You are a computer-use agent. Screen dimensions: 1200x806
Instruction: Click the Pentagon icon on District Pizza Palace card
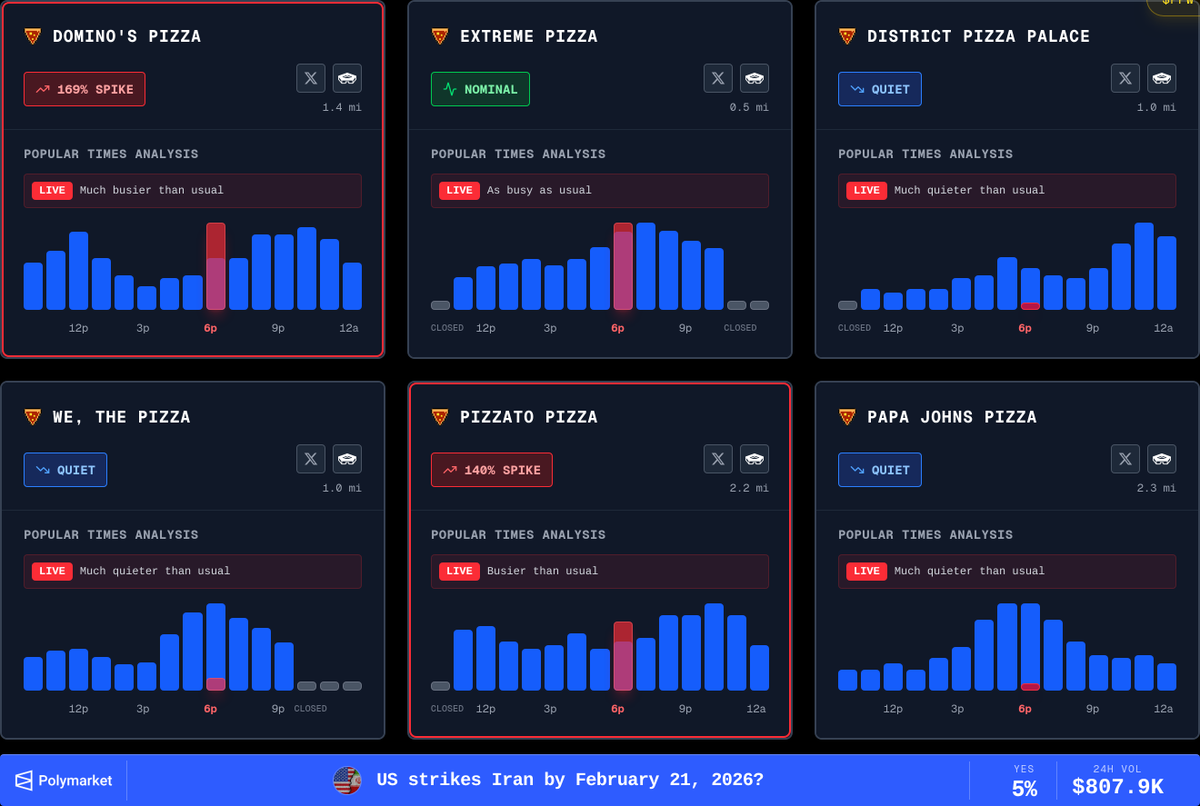coord(1162,78)
